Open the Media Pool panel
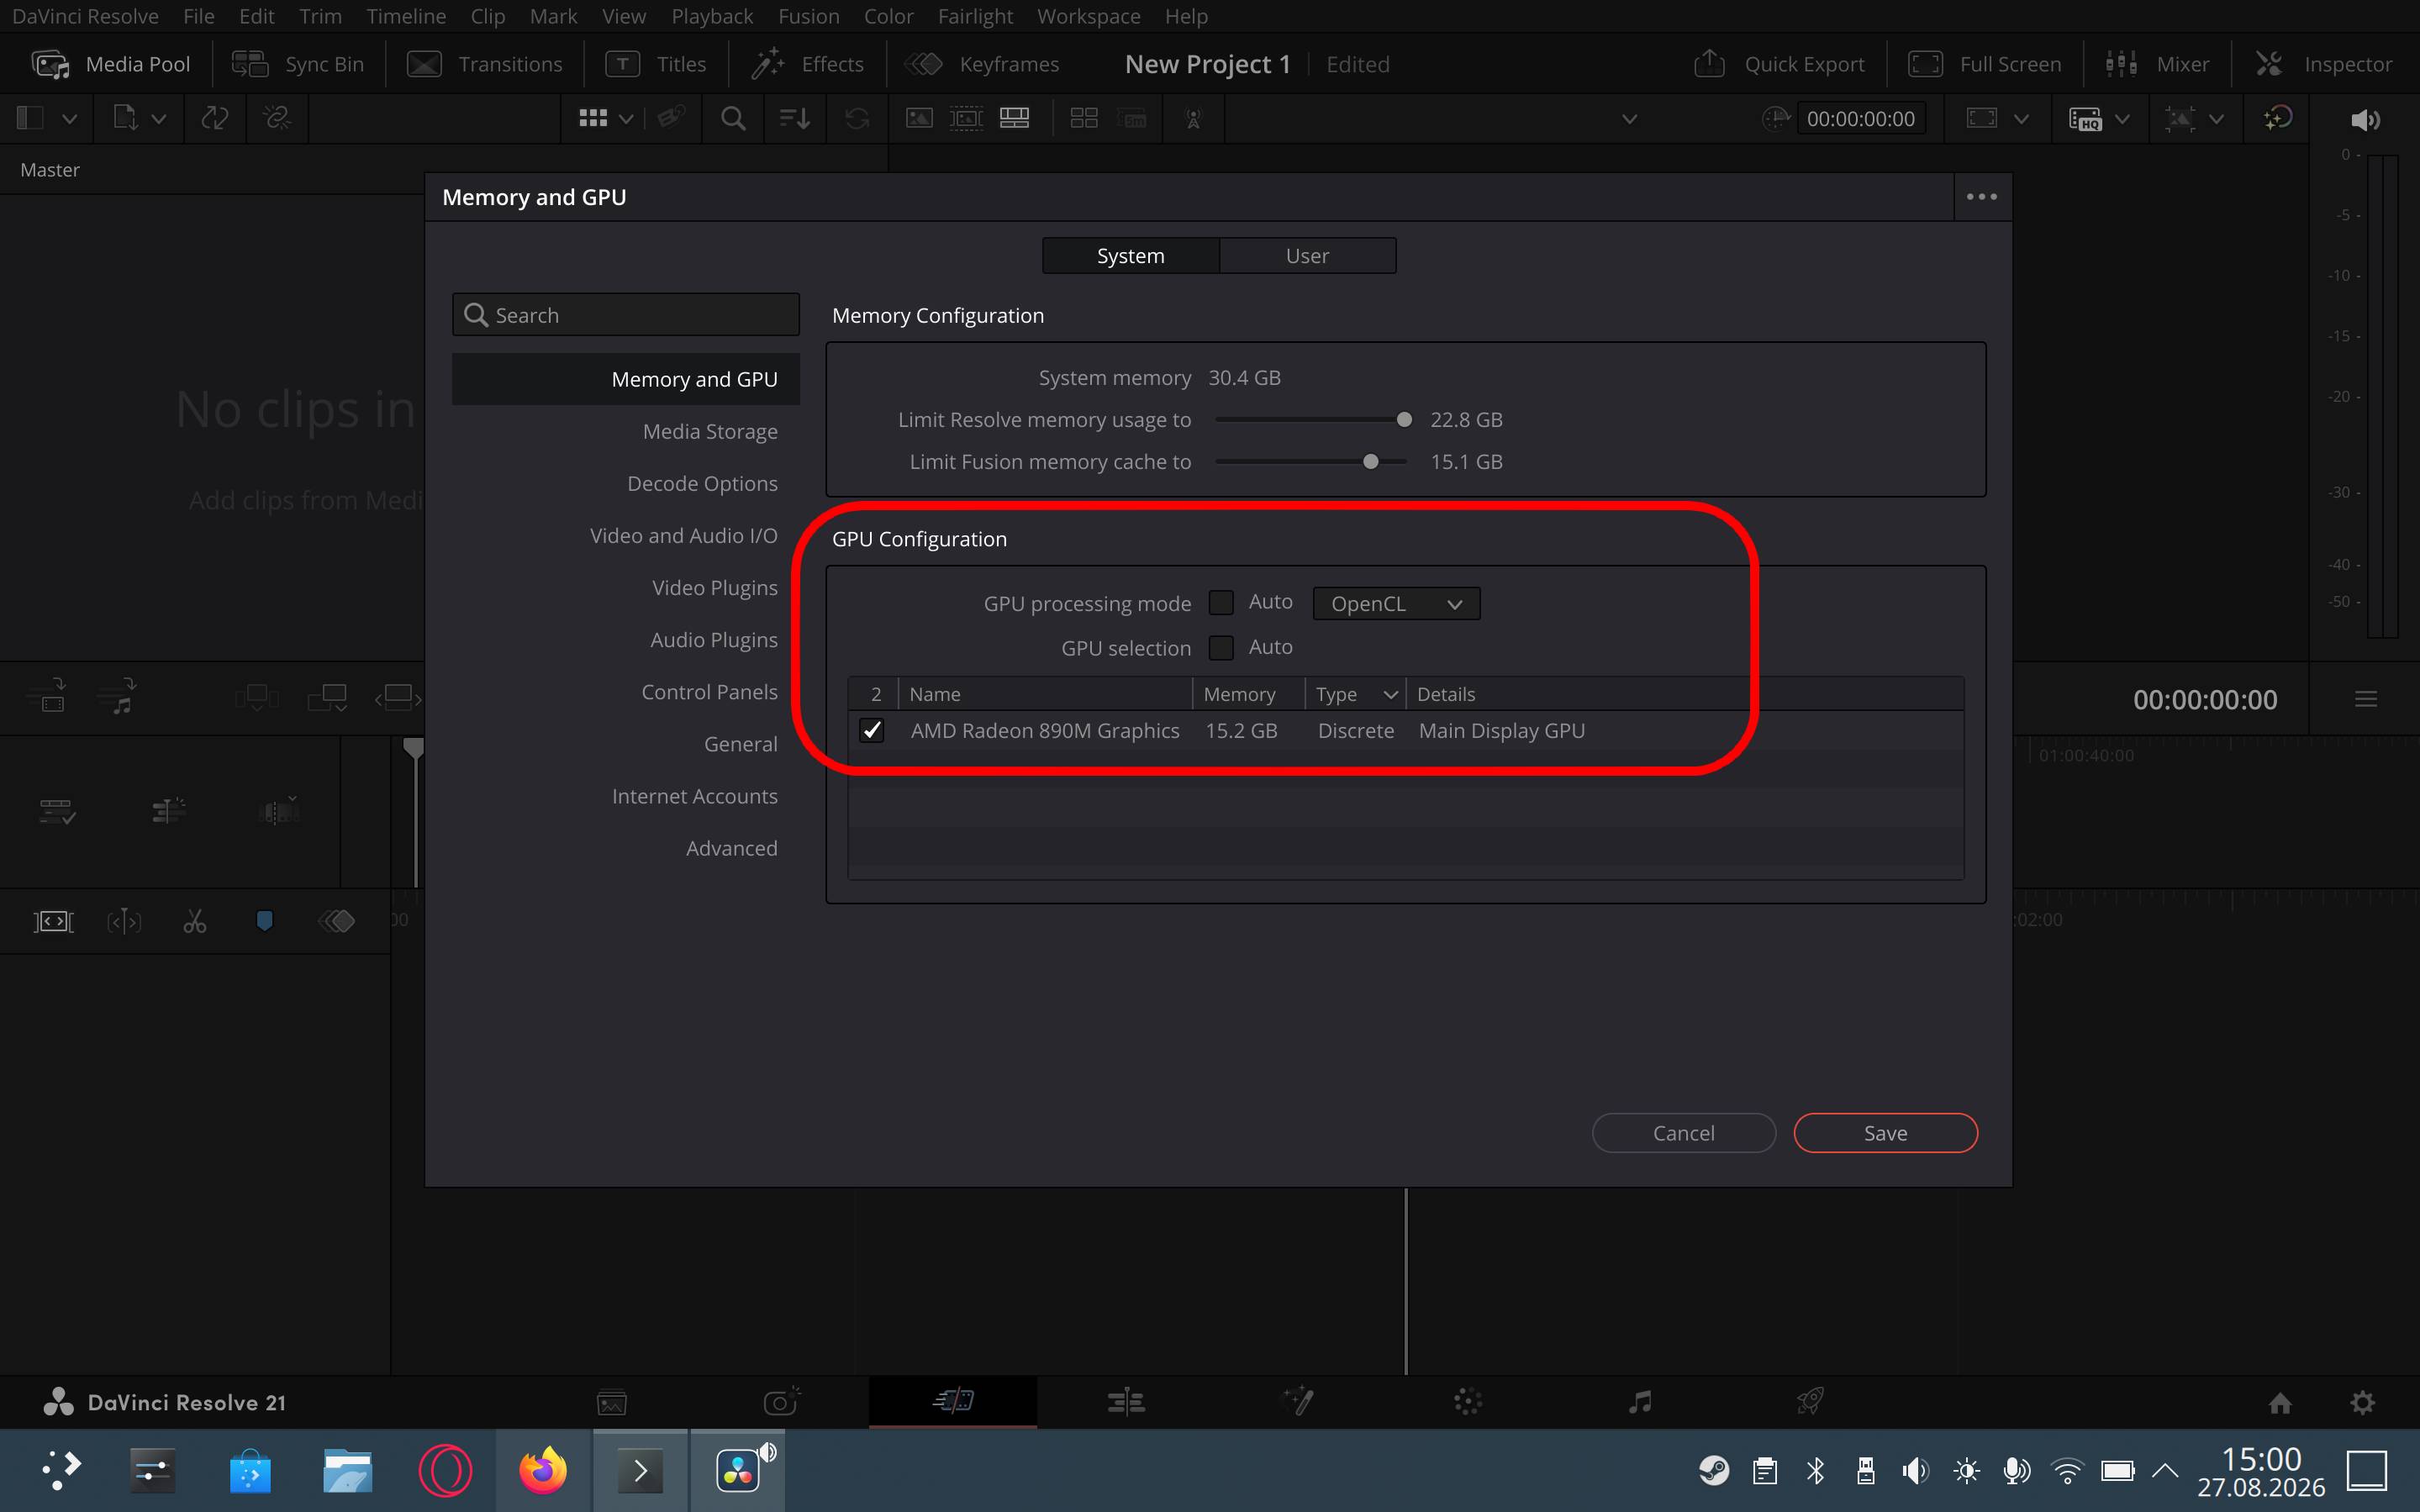 click(x=111, y=64)
